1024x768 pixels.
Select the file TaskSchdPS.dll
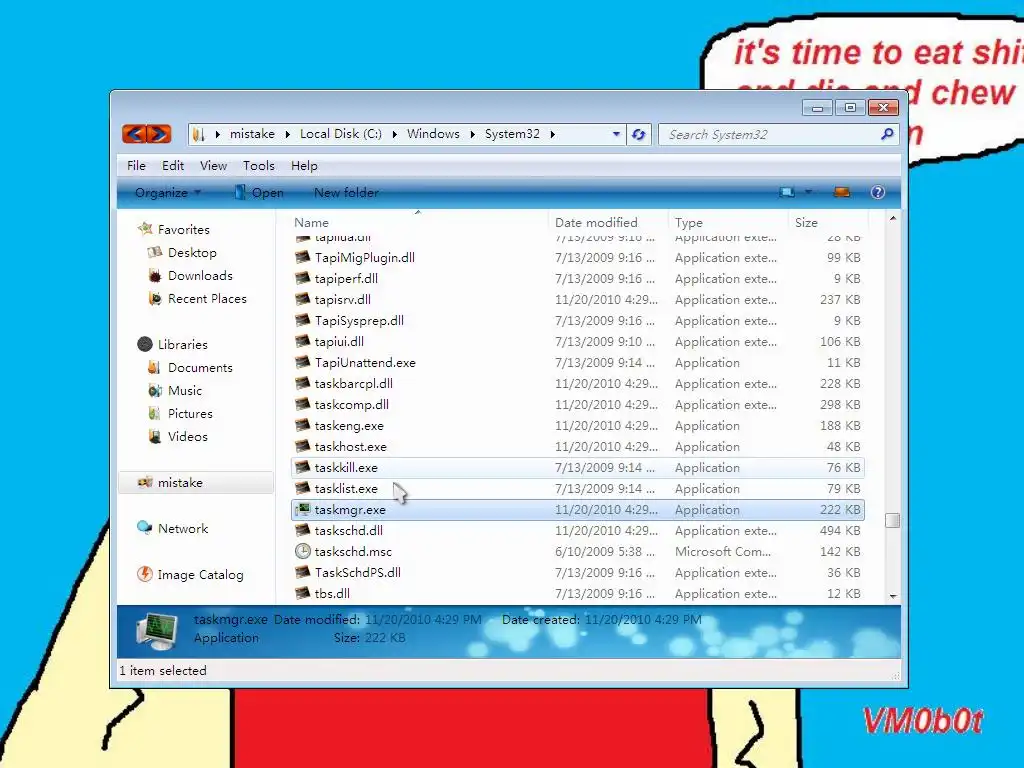click(577, 573)
